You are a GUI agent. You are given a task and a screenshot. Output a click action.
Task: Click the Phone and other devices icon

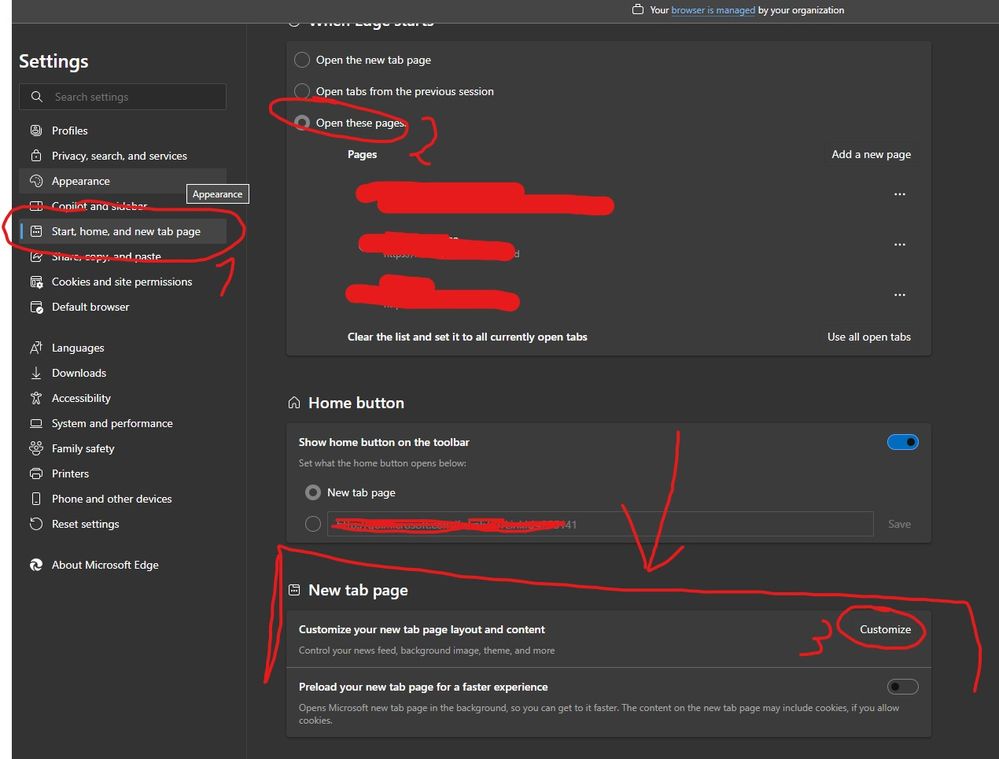click(36, 498)
